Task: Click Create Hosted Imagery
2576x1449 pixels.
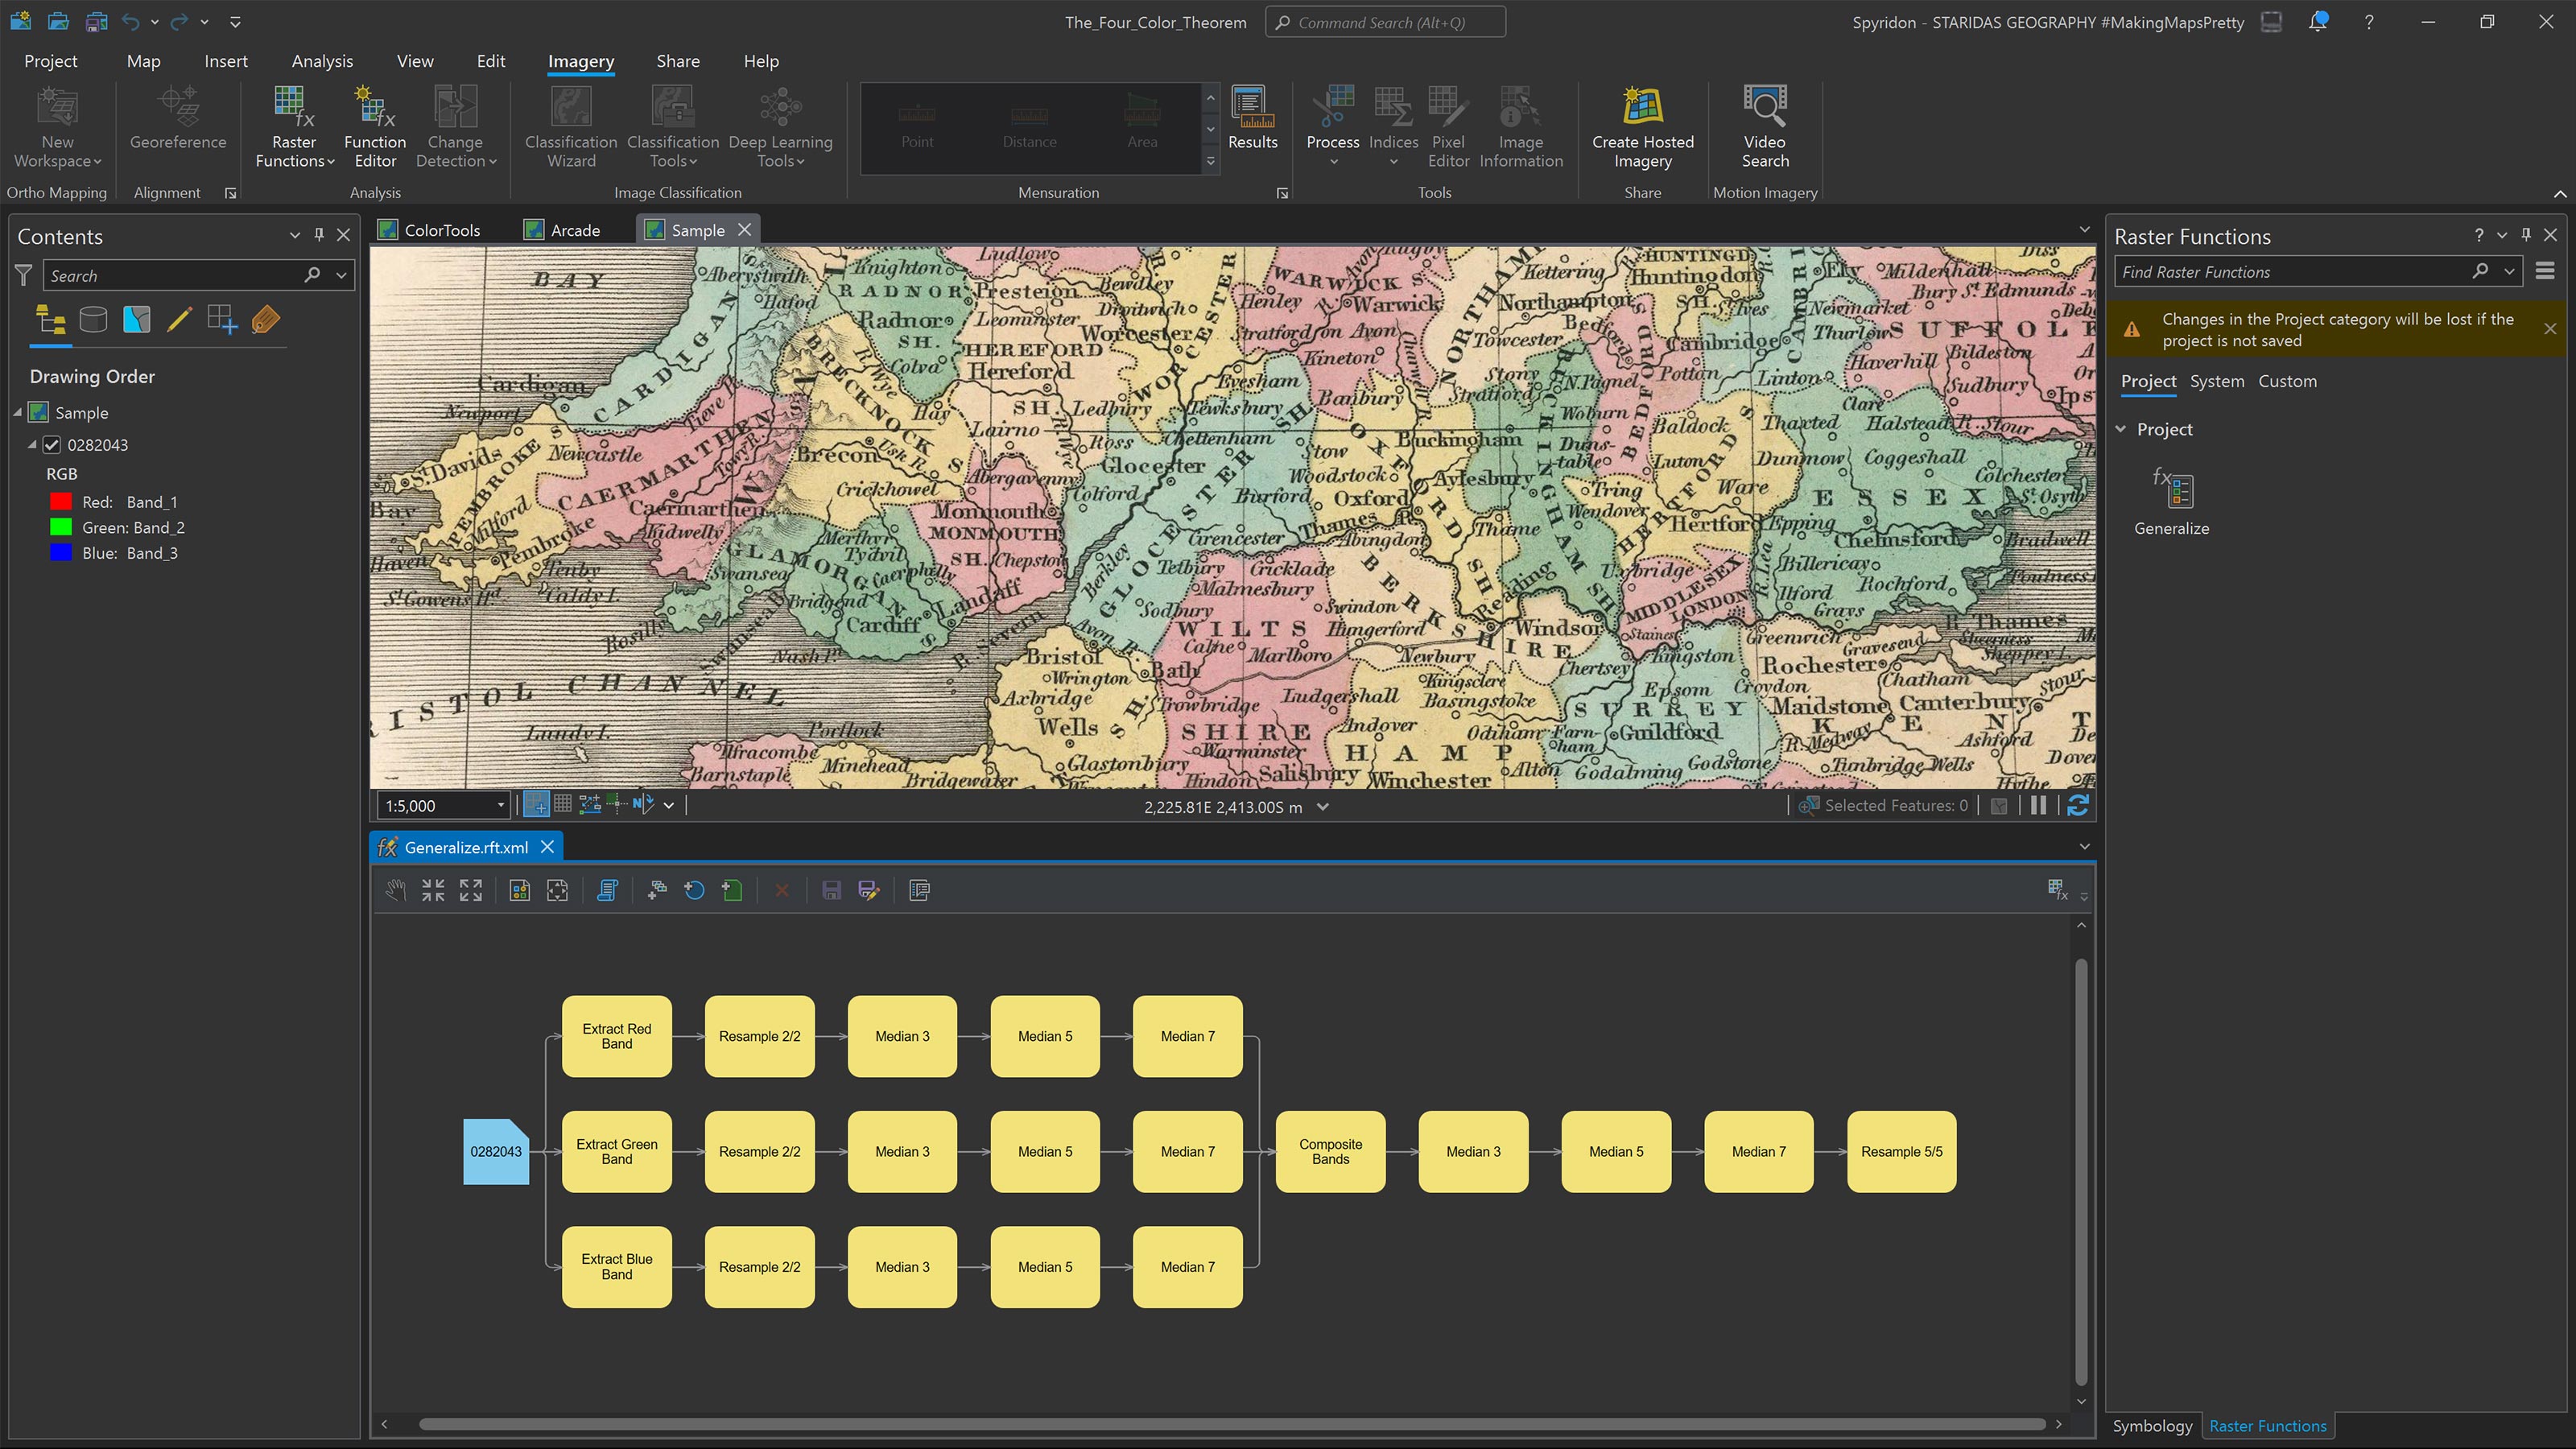Action: 1641,127
